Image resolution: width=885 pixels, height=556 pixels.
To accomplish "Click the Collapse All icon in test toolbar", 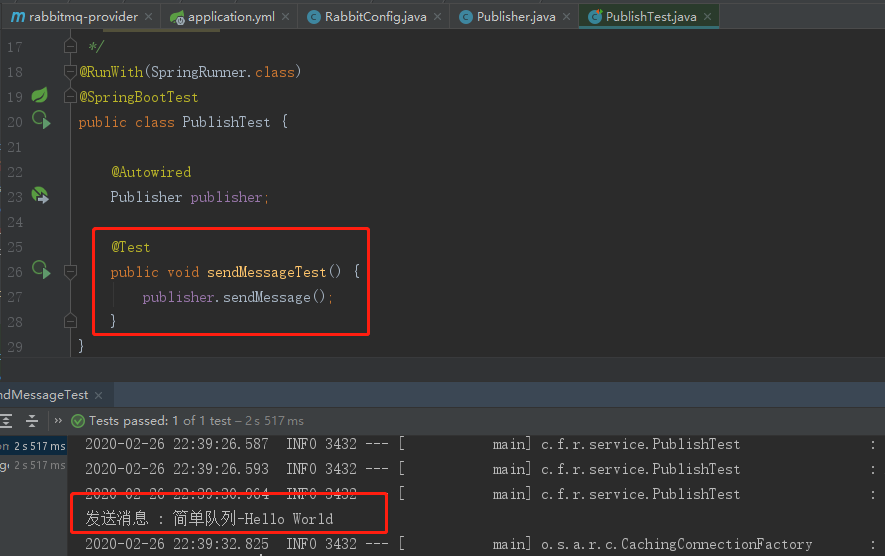I will pyautogui.click(x=32, y=421).
